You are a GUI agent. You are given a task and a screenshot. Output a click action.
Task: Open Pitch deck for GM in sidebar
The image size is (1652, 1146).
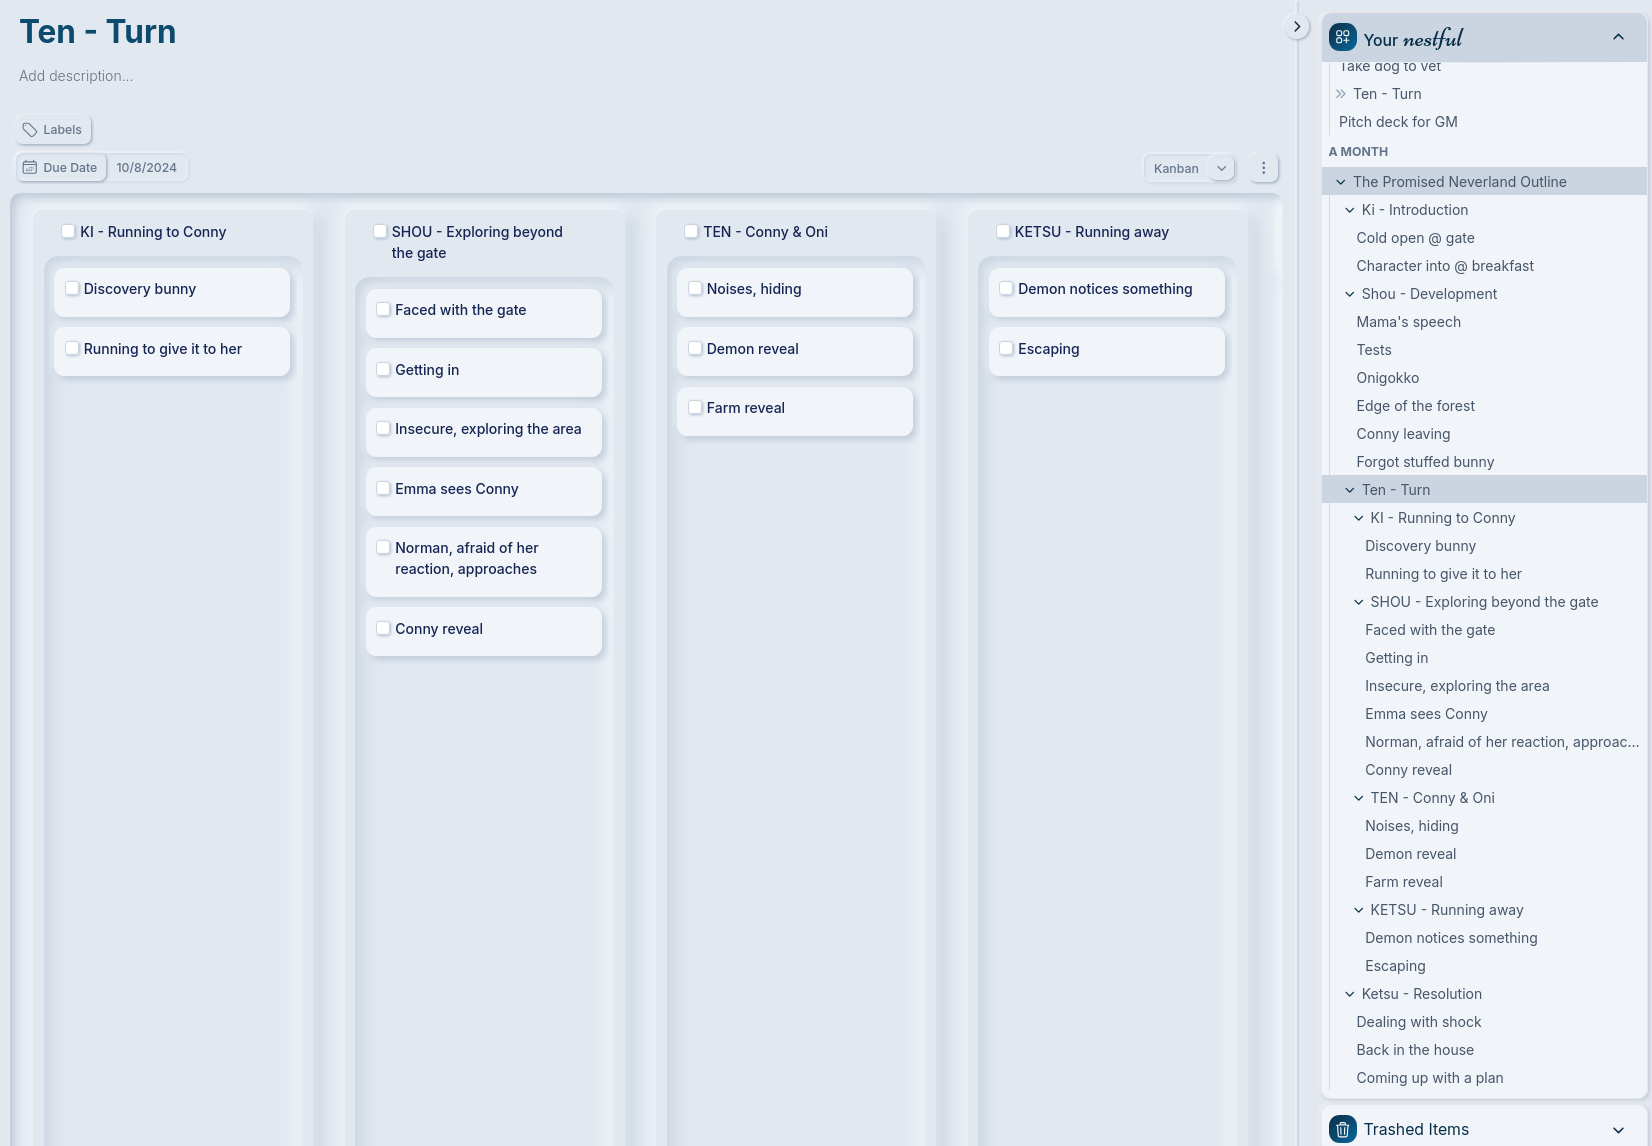tap(1398, 122)
